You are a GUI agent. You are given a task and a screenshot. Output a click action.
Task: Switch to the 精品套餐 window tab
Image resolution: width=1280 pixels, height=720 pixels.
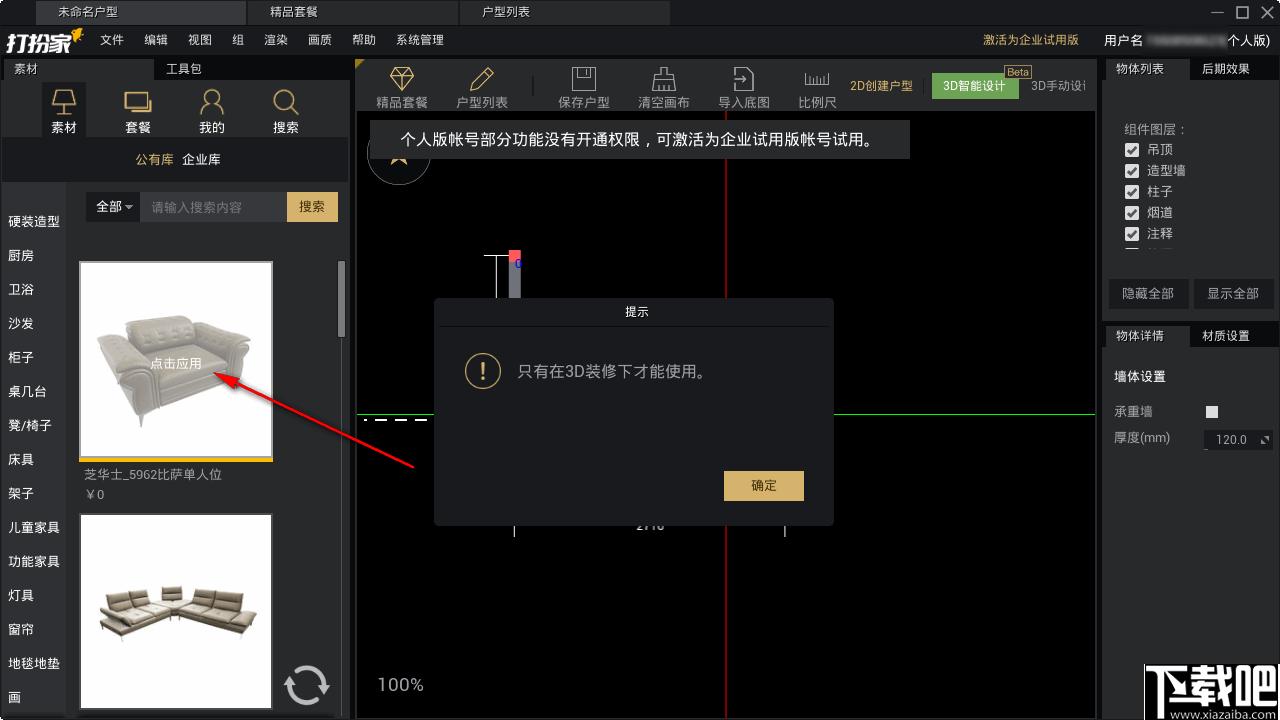click(x=353, y=12)
